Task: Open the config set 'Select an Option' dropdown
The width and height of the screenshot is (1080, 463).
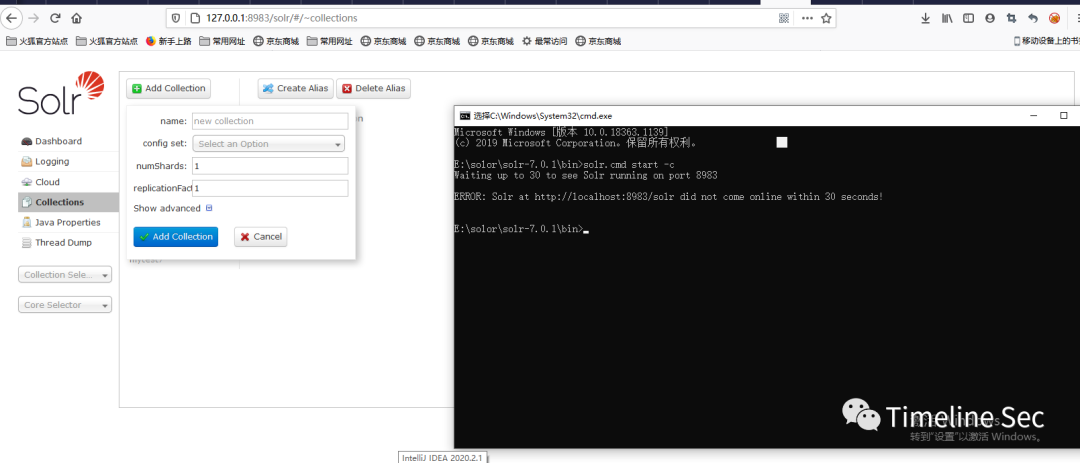Action: [x=269, y=144]
